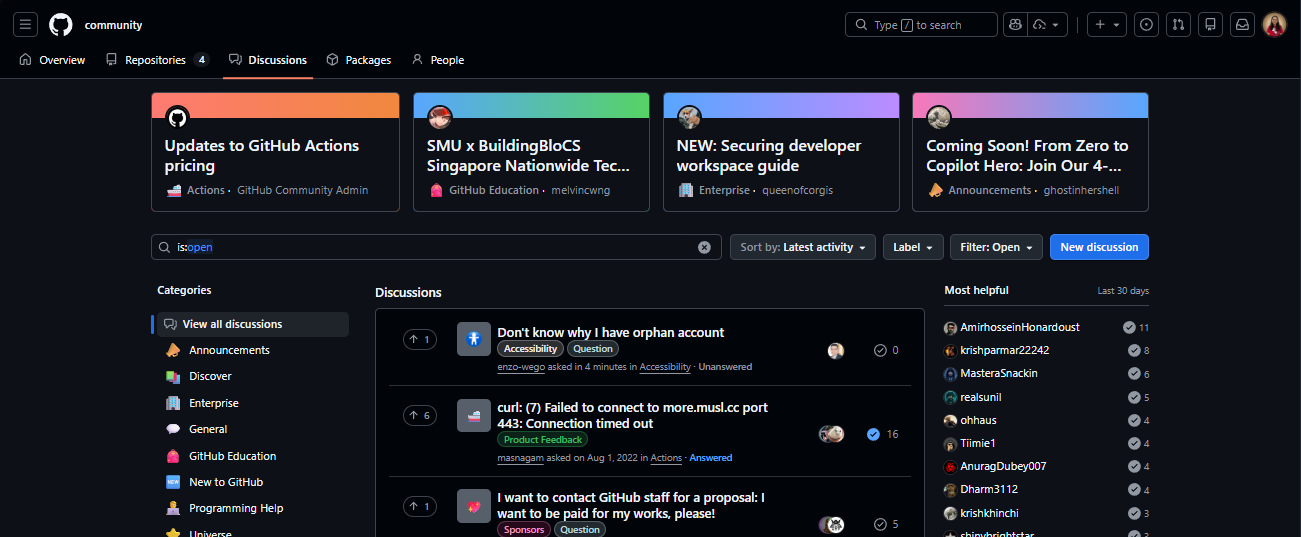The width and height of the screenshot is (1301, 537).
Task: Click melvincwng author name on spotlight card
Action: (x=580, y=190)
